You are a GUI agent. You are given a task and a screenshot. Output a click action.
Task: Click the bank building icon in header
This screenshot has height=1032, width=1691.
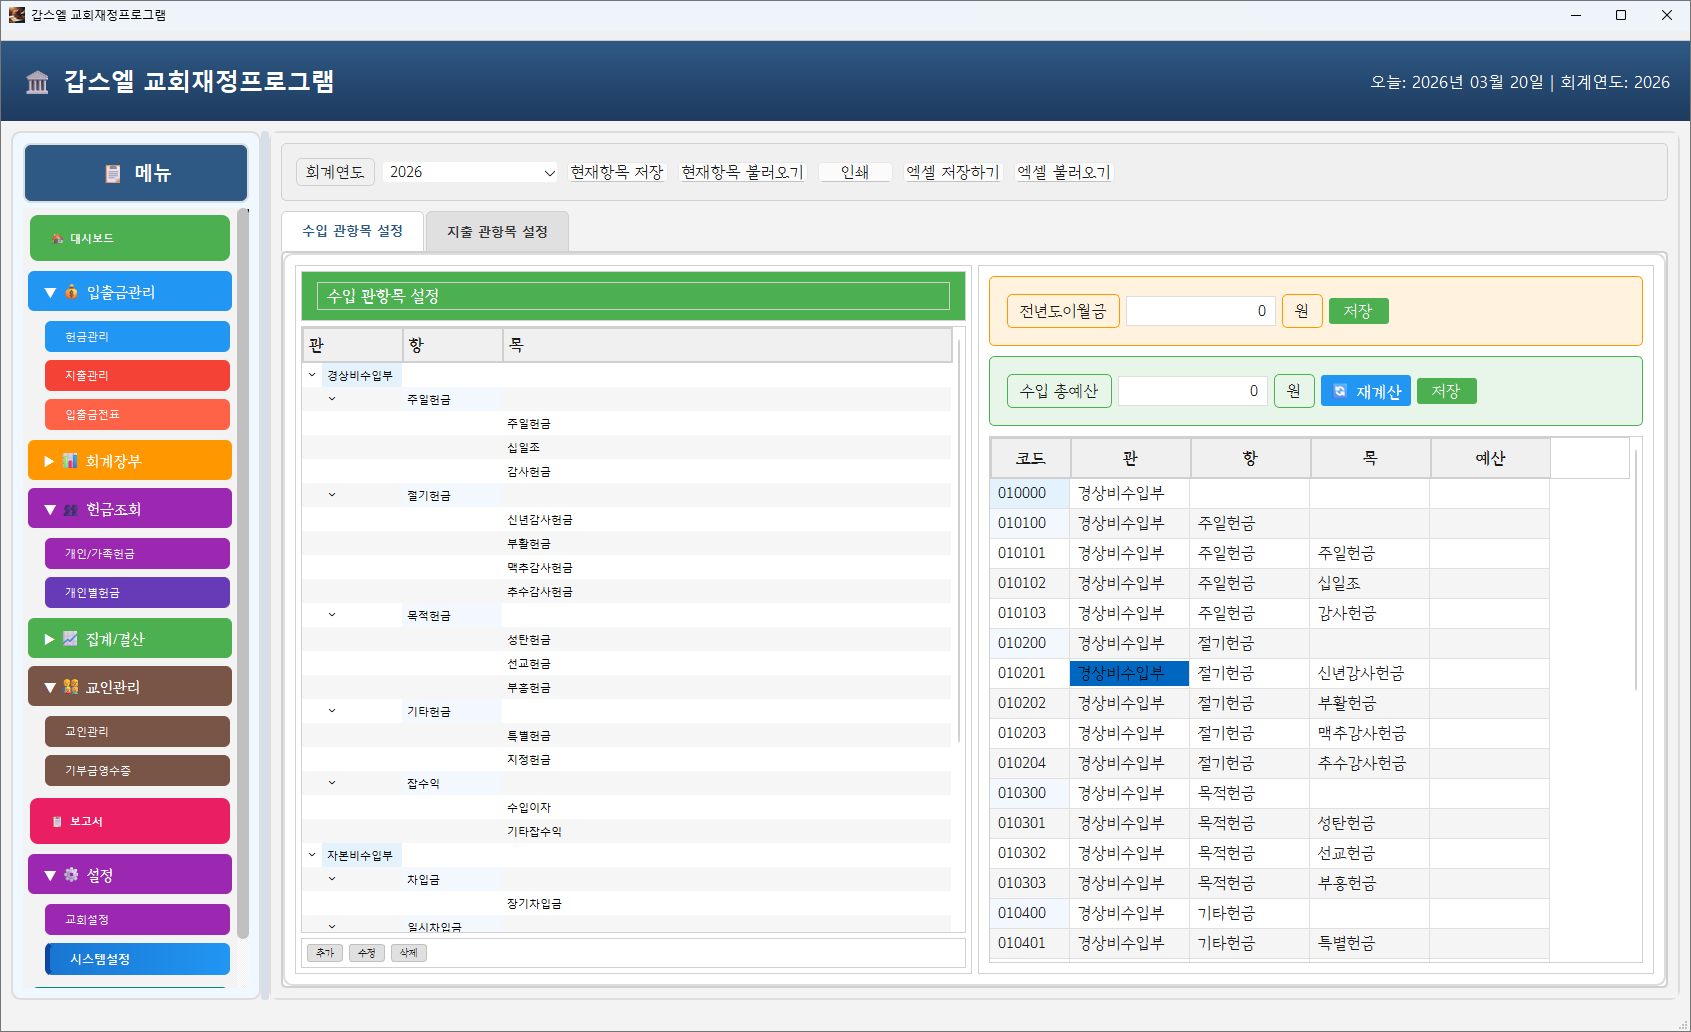(37, 82)
